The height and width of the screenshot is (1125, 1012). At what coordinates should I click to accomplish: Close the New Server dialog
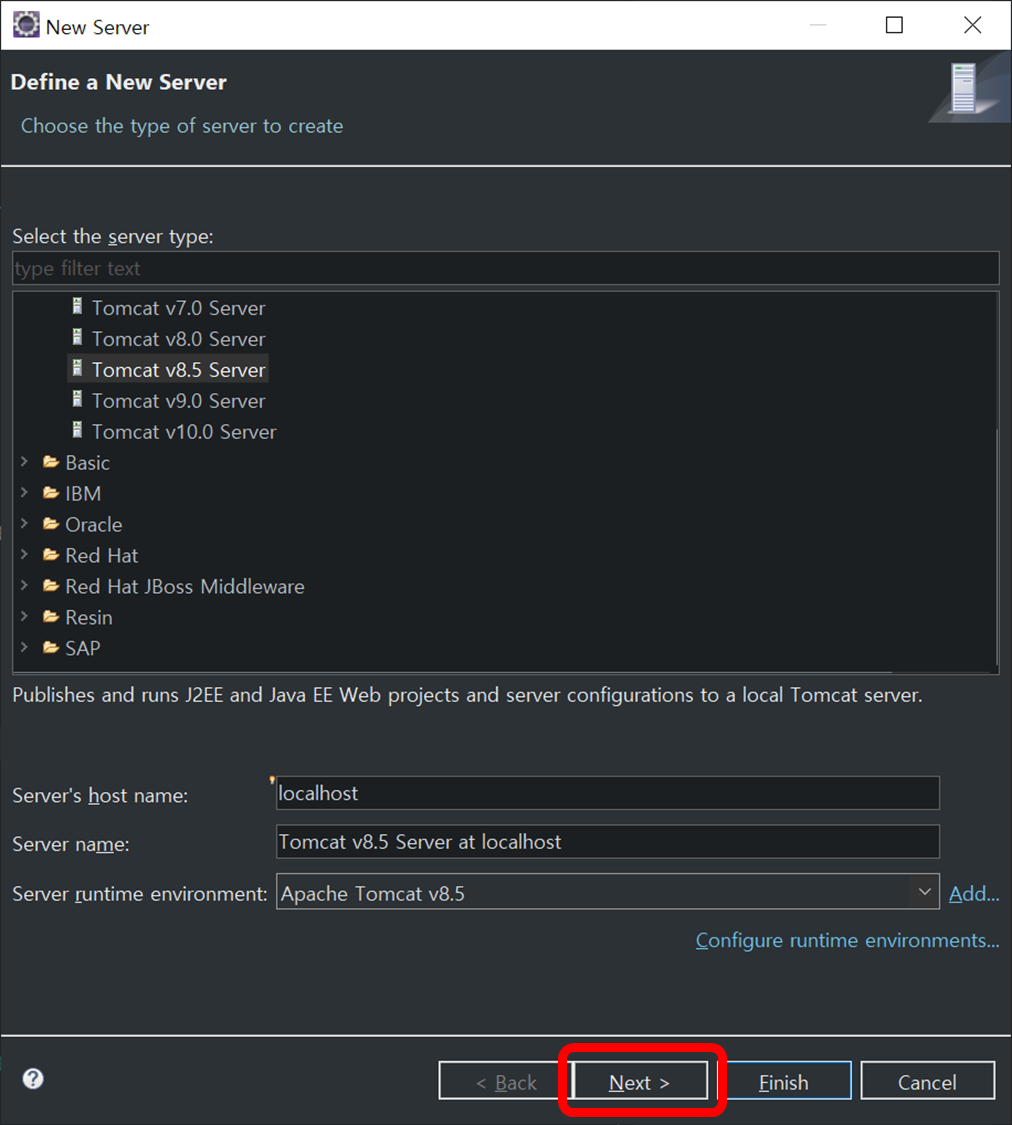[973, 25]
